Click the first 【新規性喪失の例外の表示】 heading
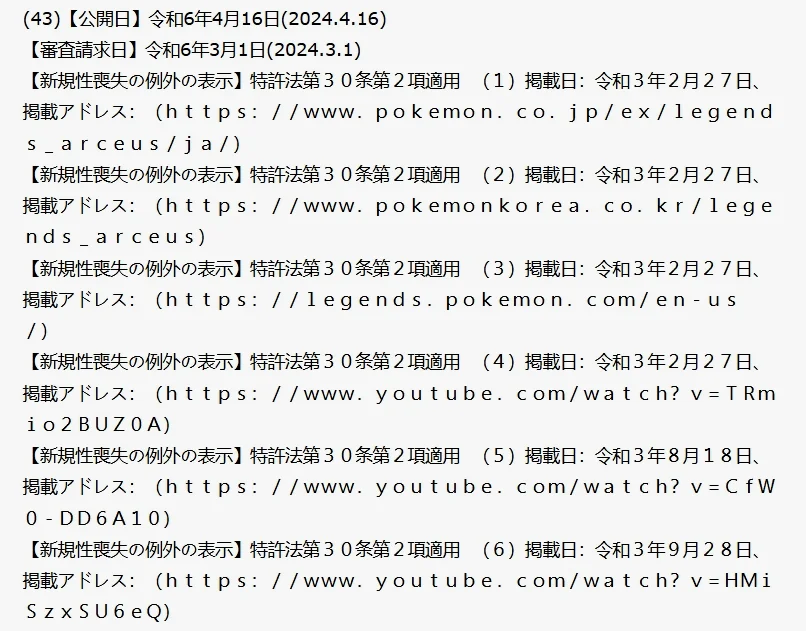 135,81
